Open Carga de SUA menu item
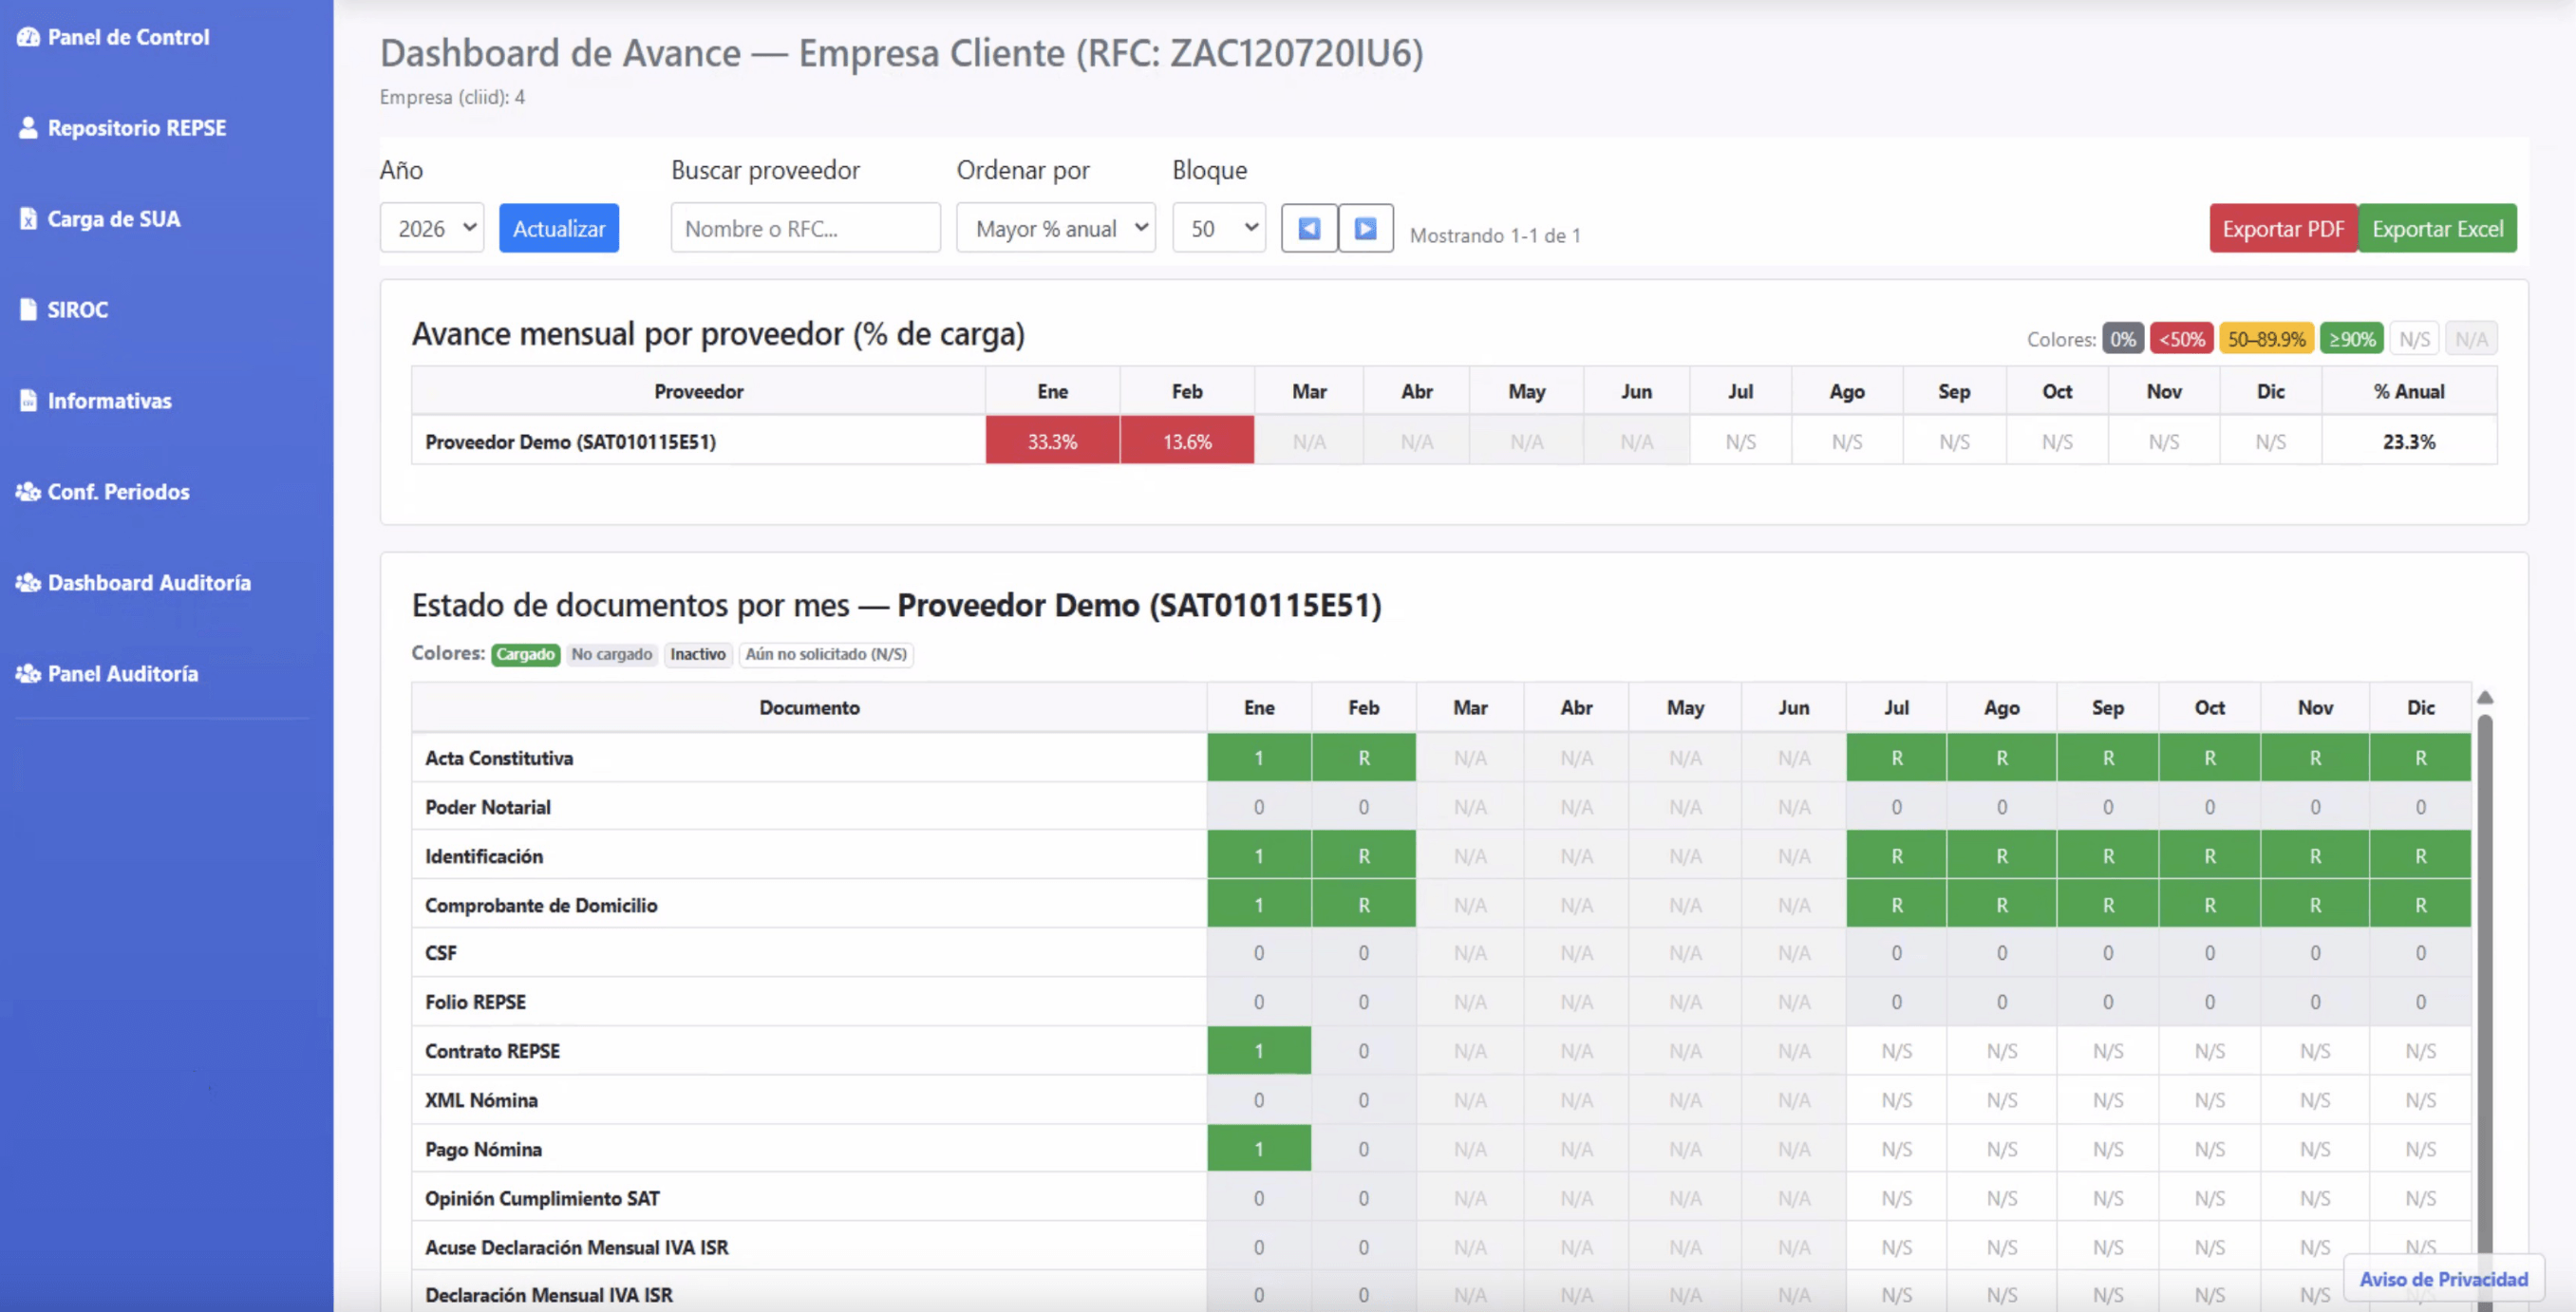2576x1312 pixels. (x=114, y=219)
